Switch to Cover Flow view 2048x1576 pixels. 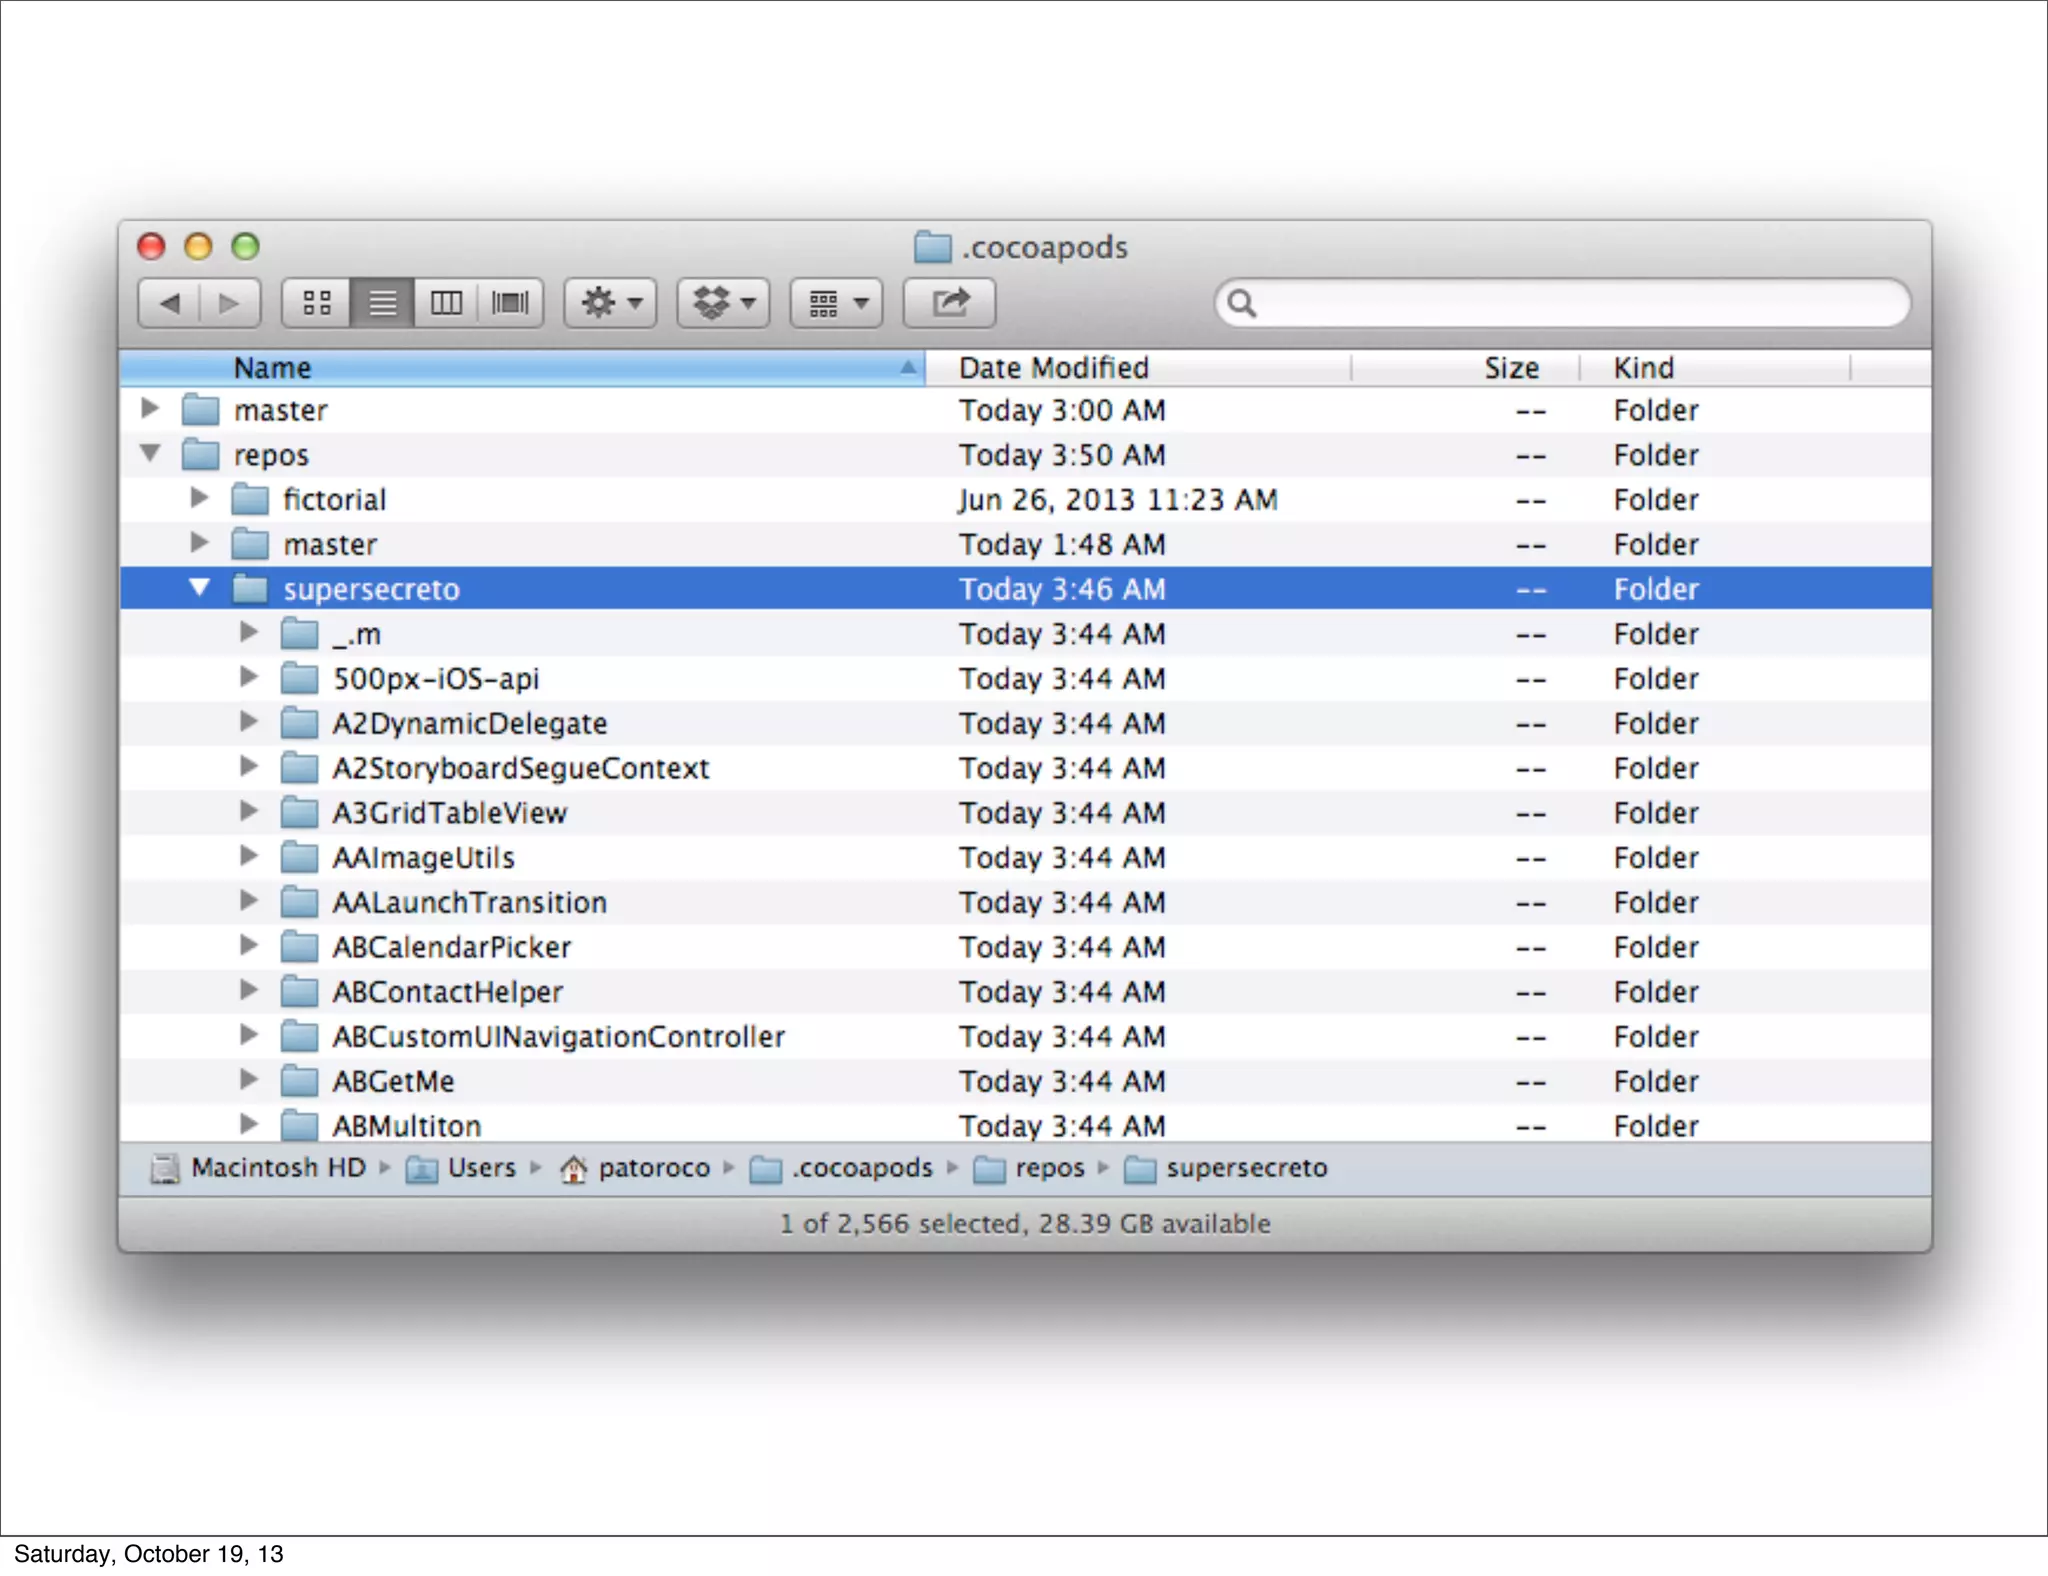pos(510,303)
